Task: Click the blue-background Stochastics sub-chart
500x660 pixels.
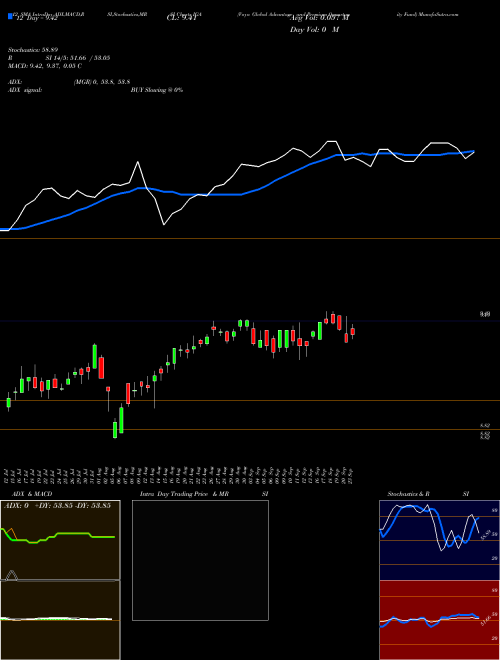Action: pyautogui.click(x=439, y=540)
